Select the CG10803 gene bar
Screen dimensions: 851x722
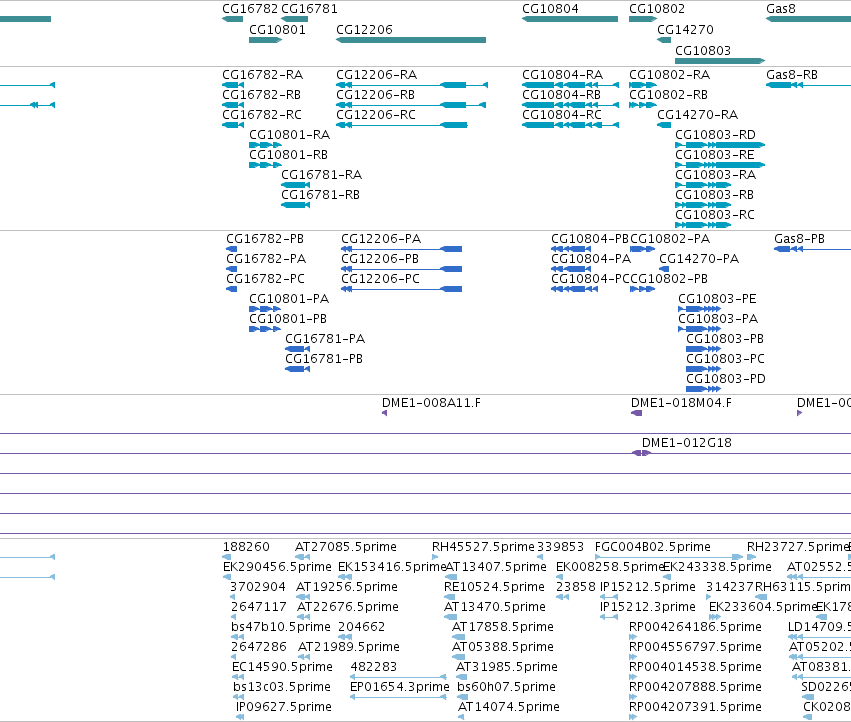tap(720, 61)
